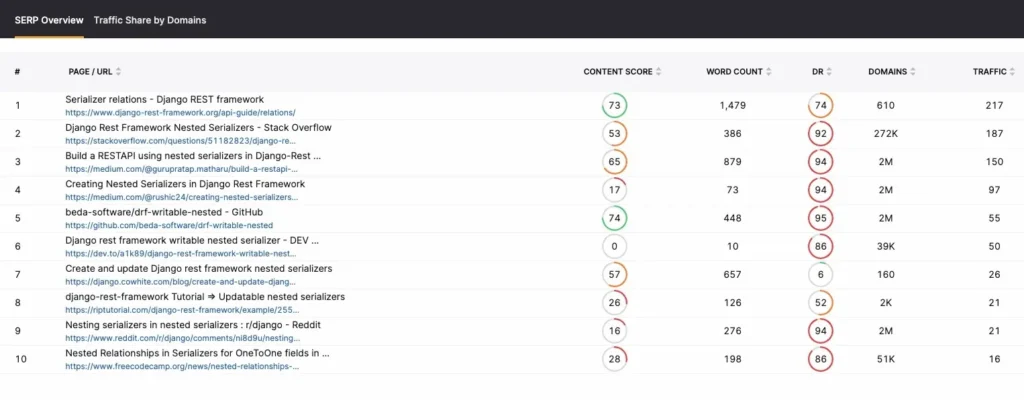The image size is (1024, 400).
Task: Click the CONTENT SCORE sort arrows
Action: (x=660, y=72)
